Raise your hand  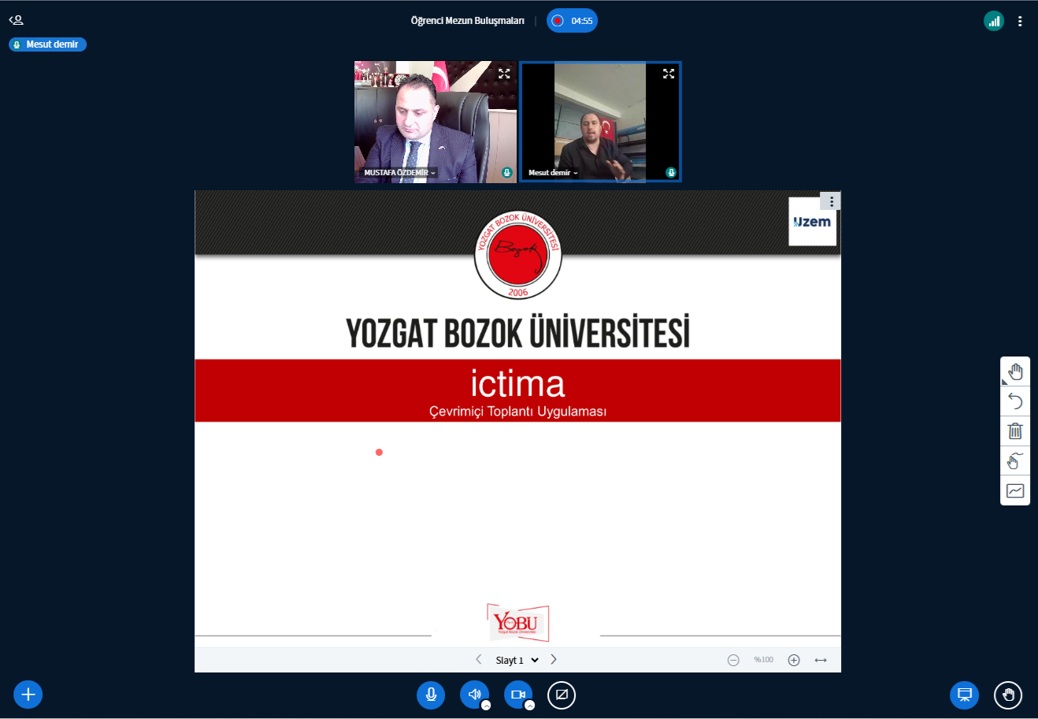(1008, 695)
